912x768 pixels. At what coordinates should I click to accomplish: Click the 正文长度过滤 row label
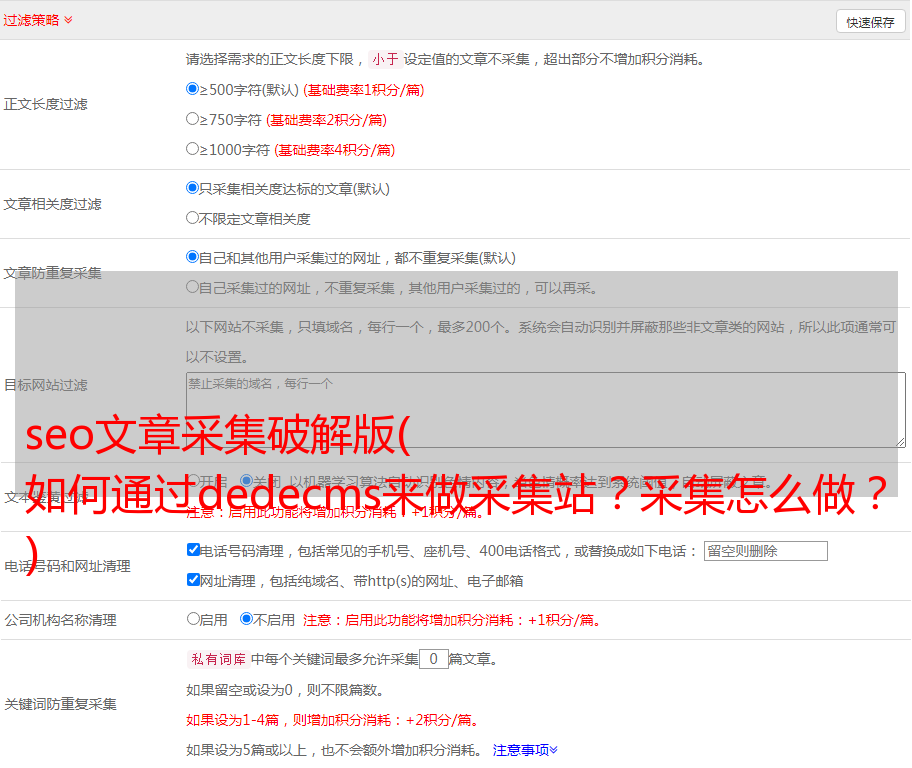[45, 104]
